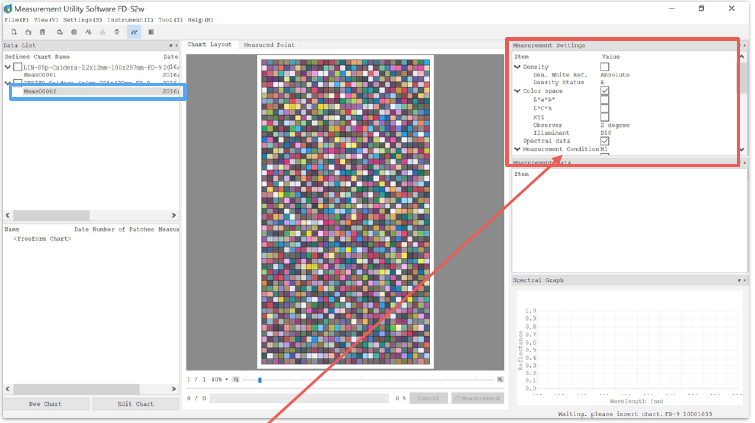Click the Data List scroll-right arrow
This screenshot has width=755, height=423.
tap(174, 215)
